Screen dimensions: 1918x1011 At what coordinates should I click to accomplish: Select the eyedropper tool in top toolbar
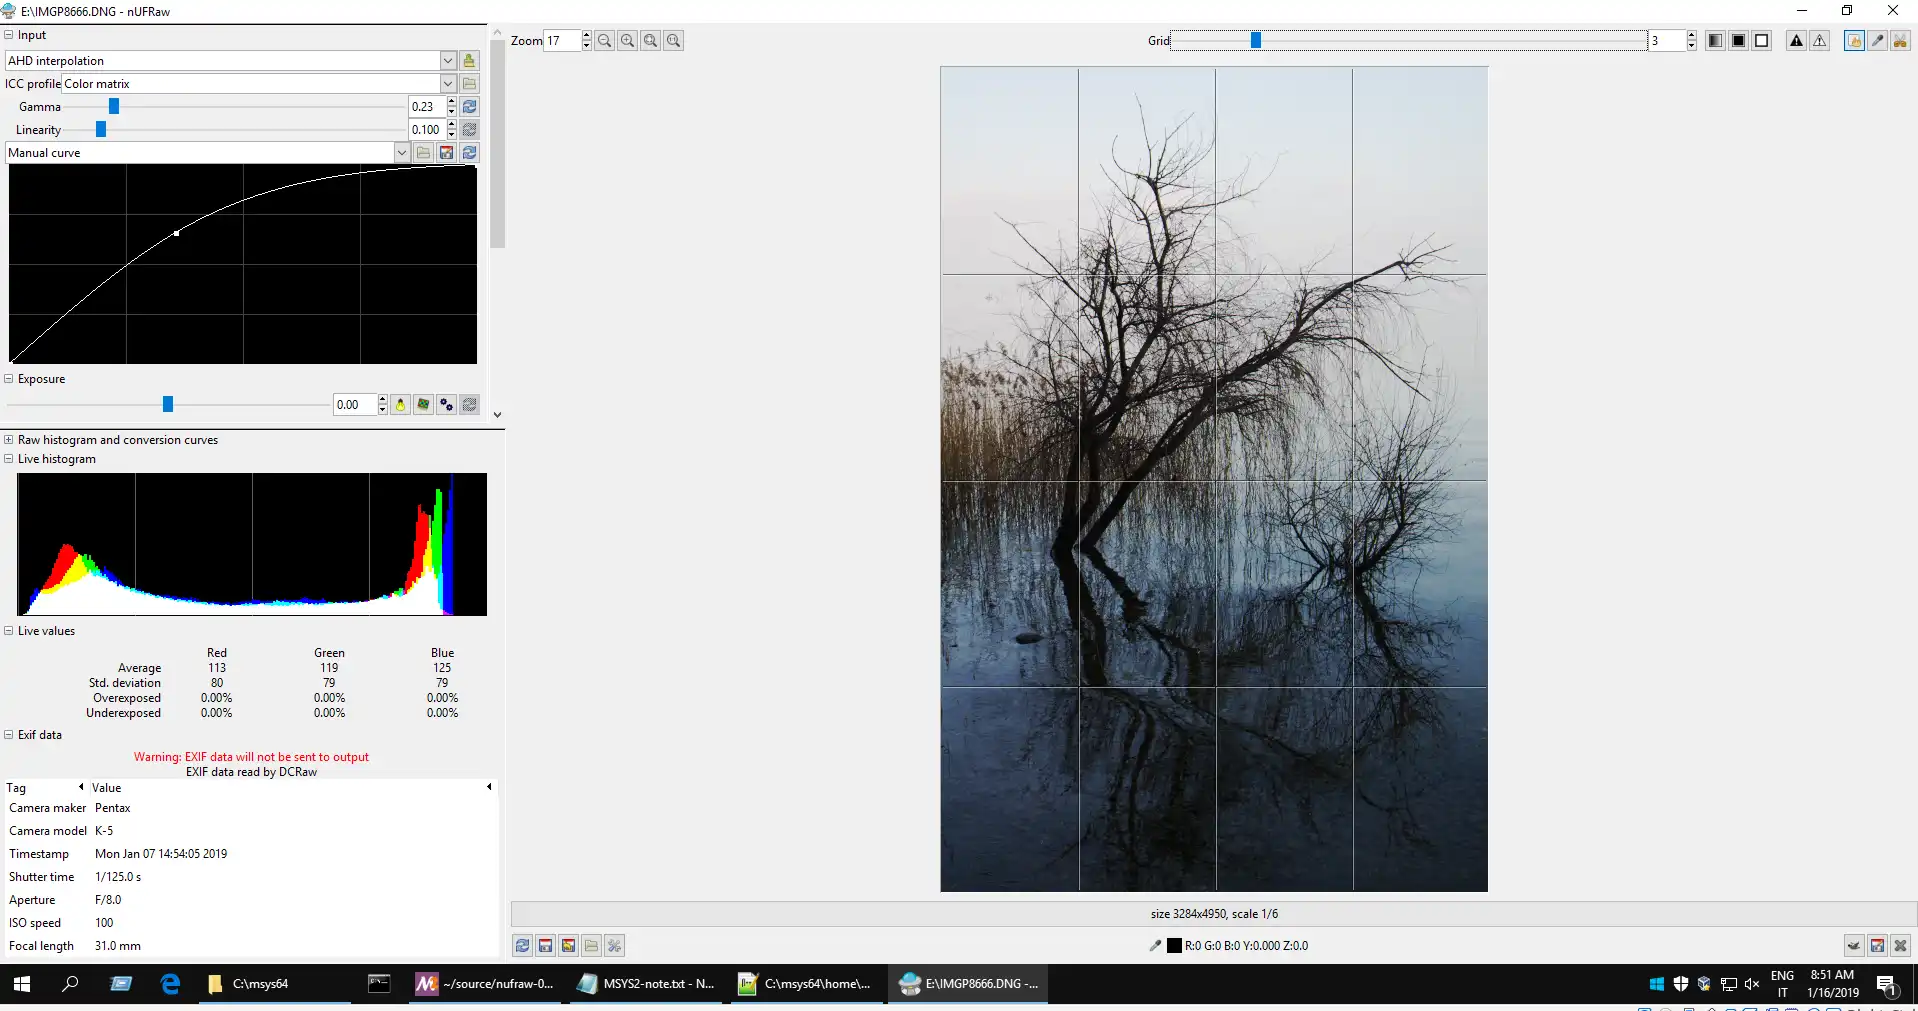(x=1877, y=41)
